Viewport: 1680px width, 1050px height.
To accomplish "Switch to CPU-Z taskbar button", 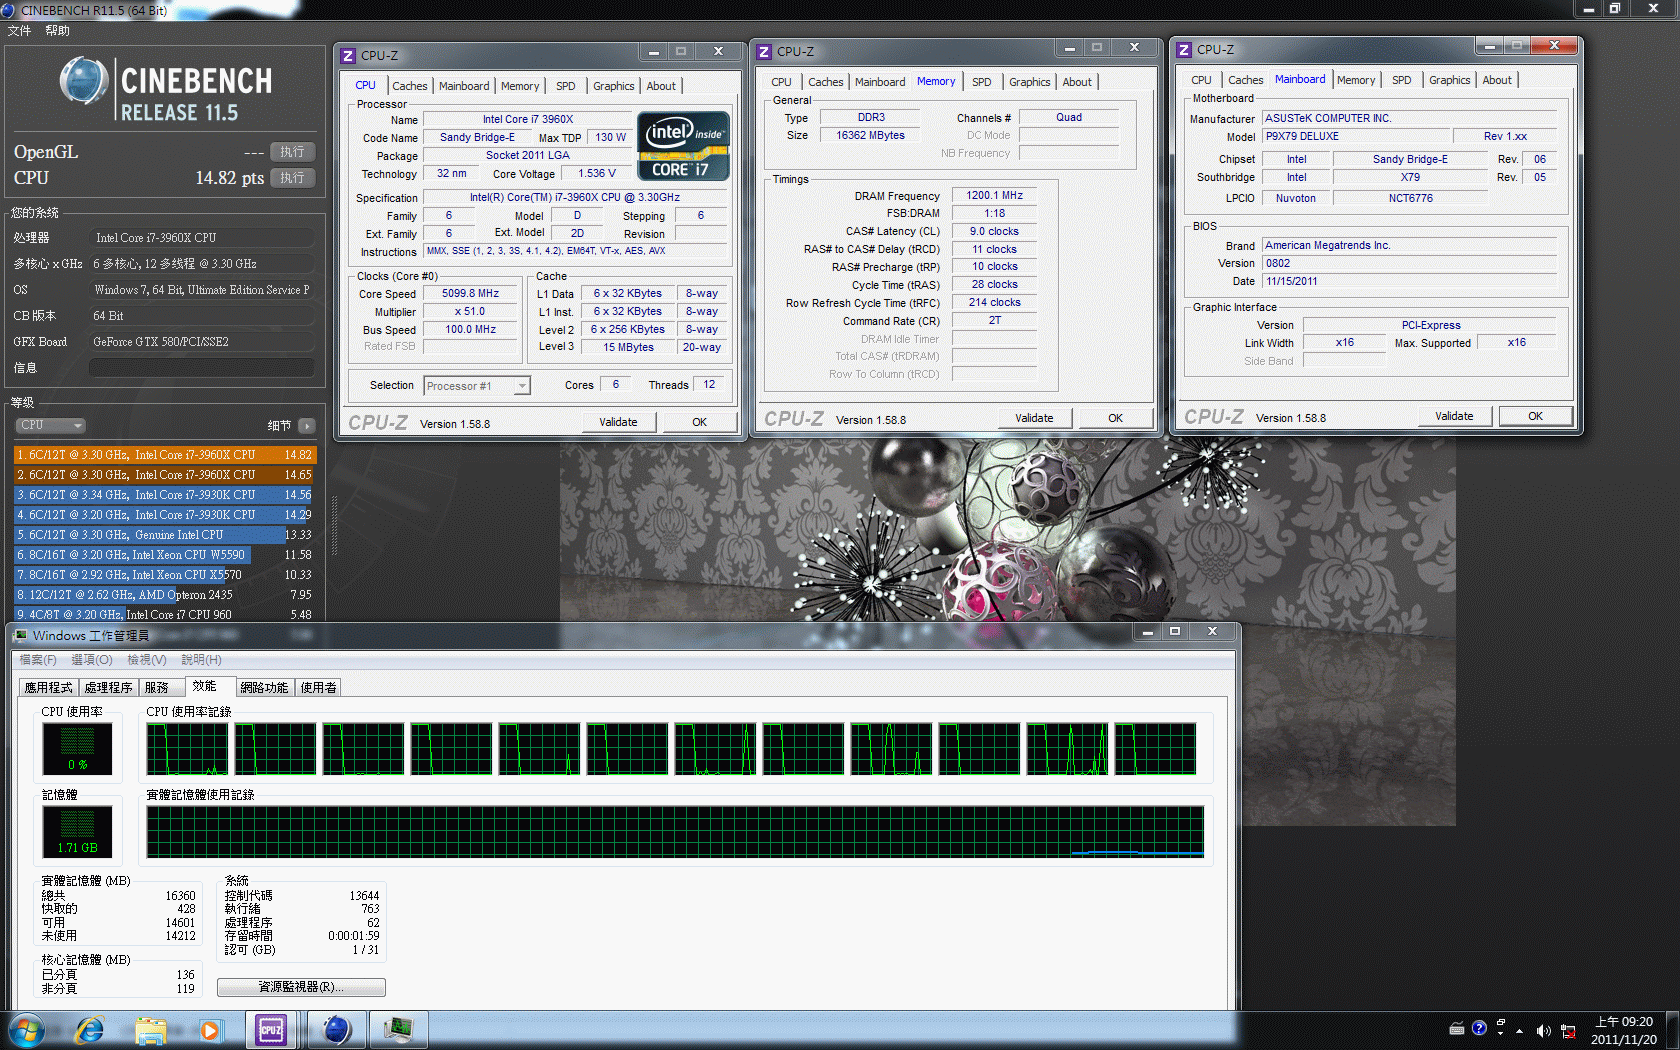I will pos(271,1030).
